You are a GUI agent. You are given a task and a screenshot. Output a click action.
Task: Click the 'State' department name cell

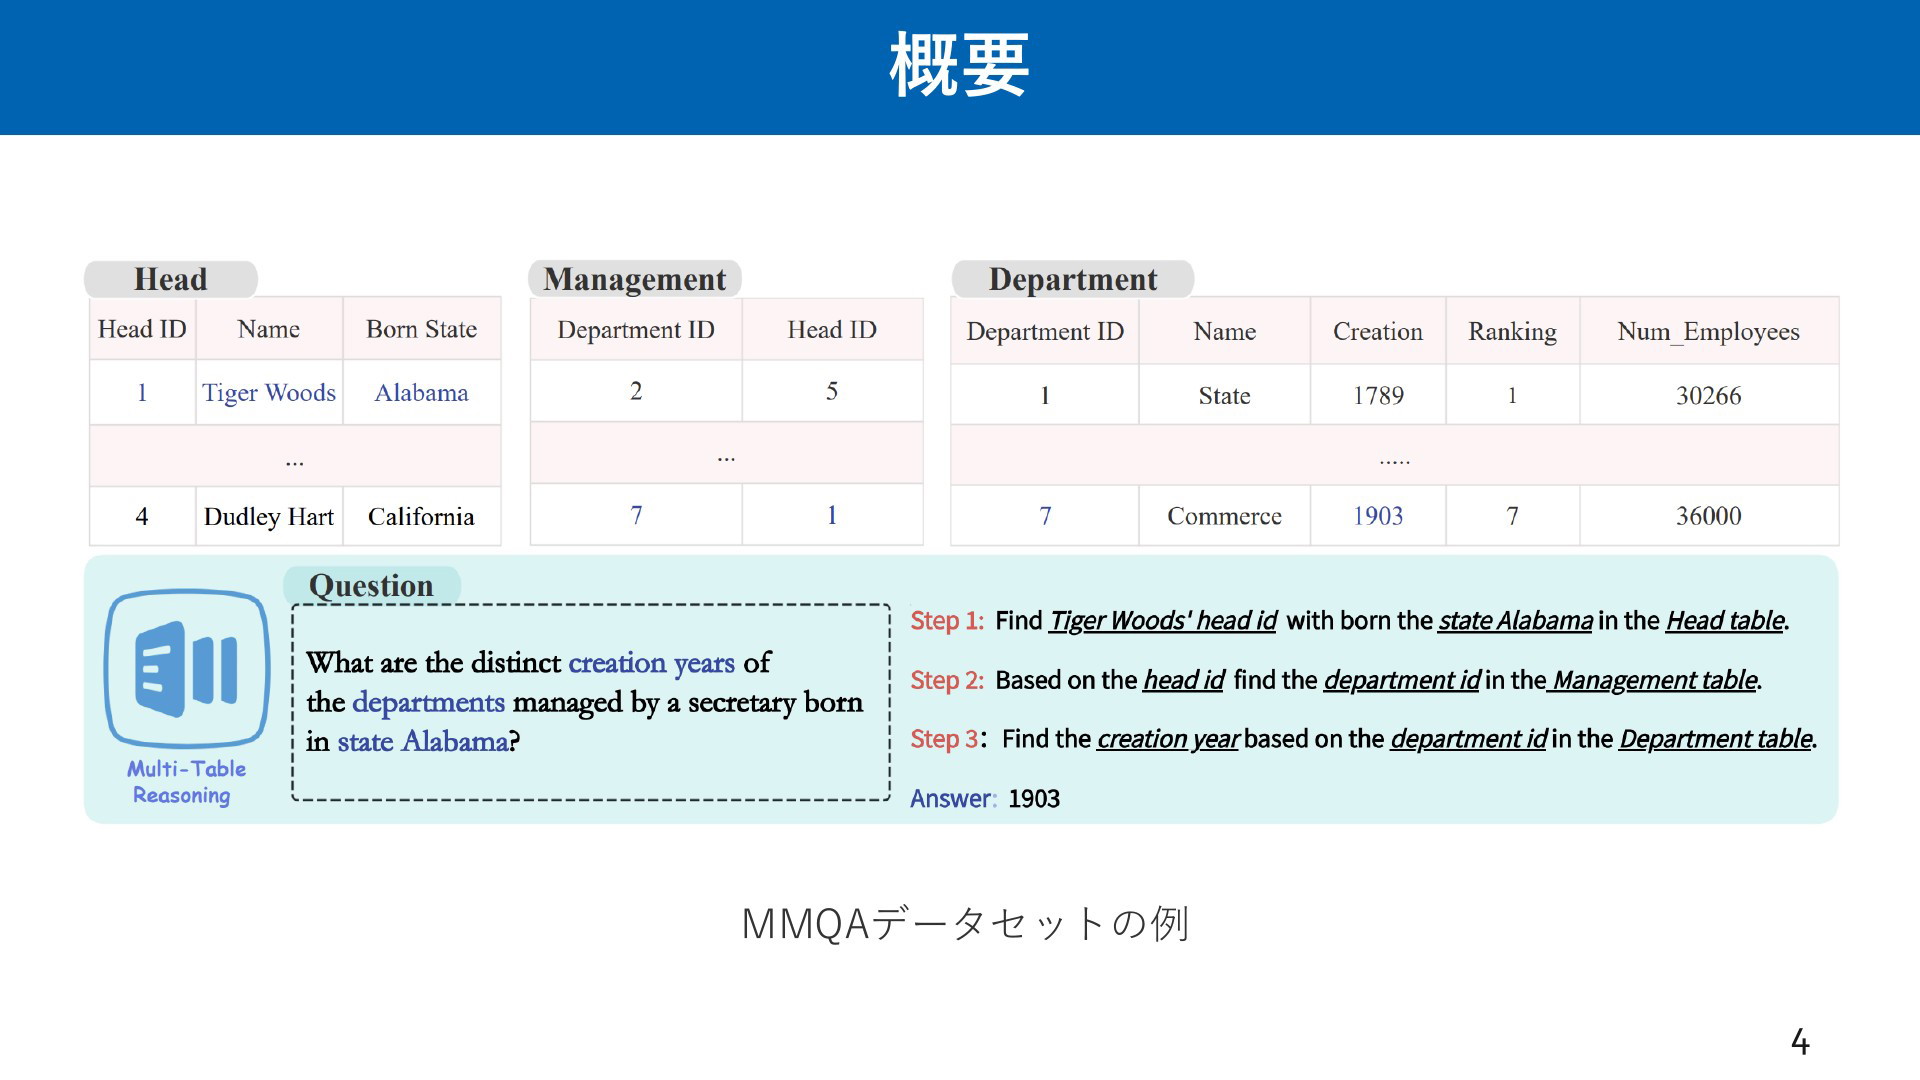[1224, 396]
